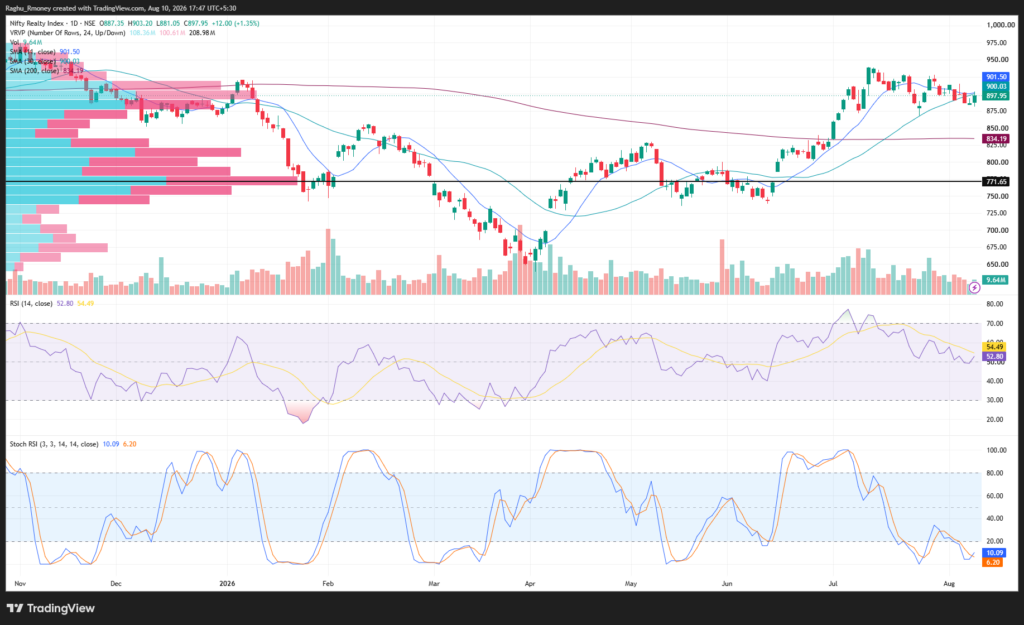Click the 771.65 horizontal line price label
The width and height of the screenshot is (1024, 625).
[x=996, y=182]
